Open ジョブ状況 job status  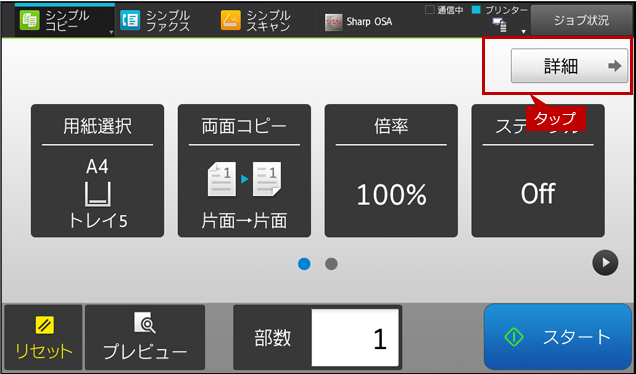(x=581, y=20)
